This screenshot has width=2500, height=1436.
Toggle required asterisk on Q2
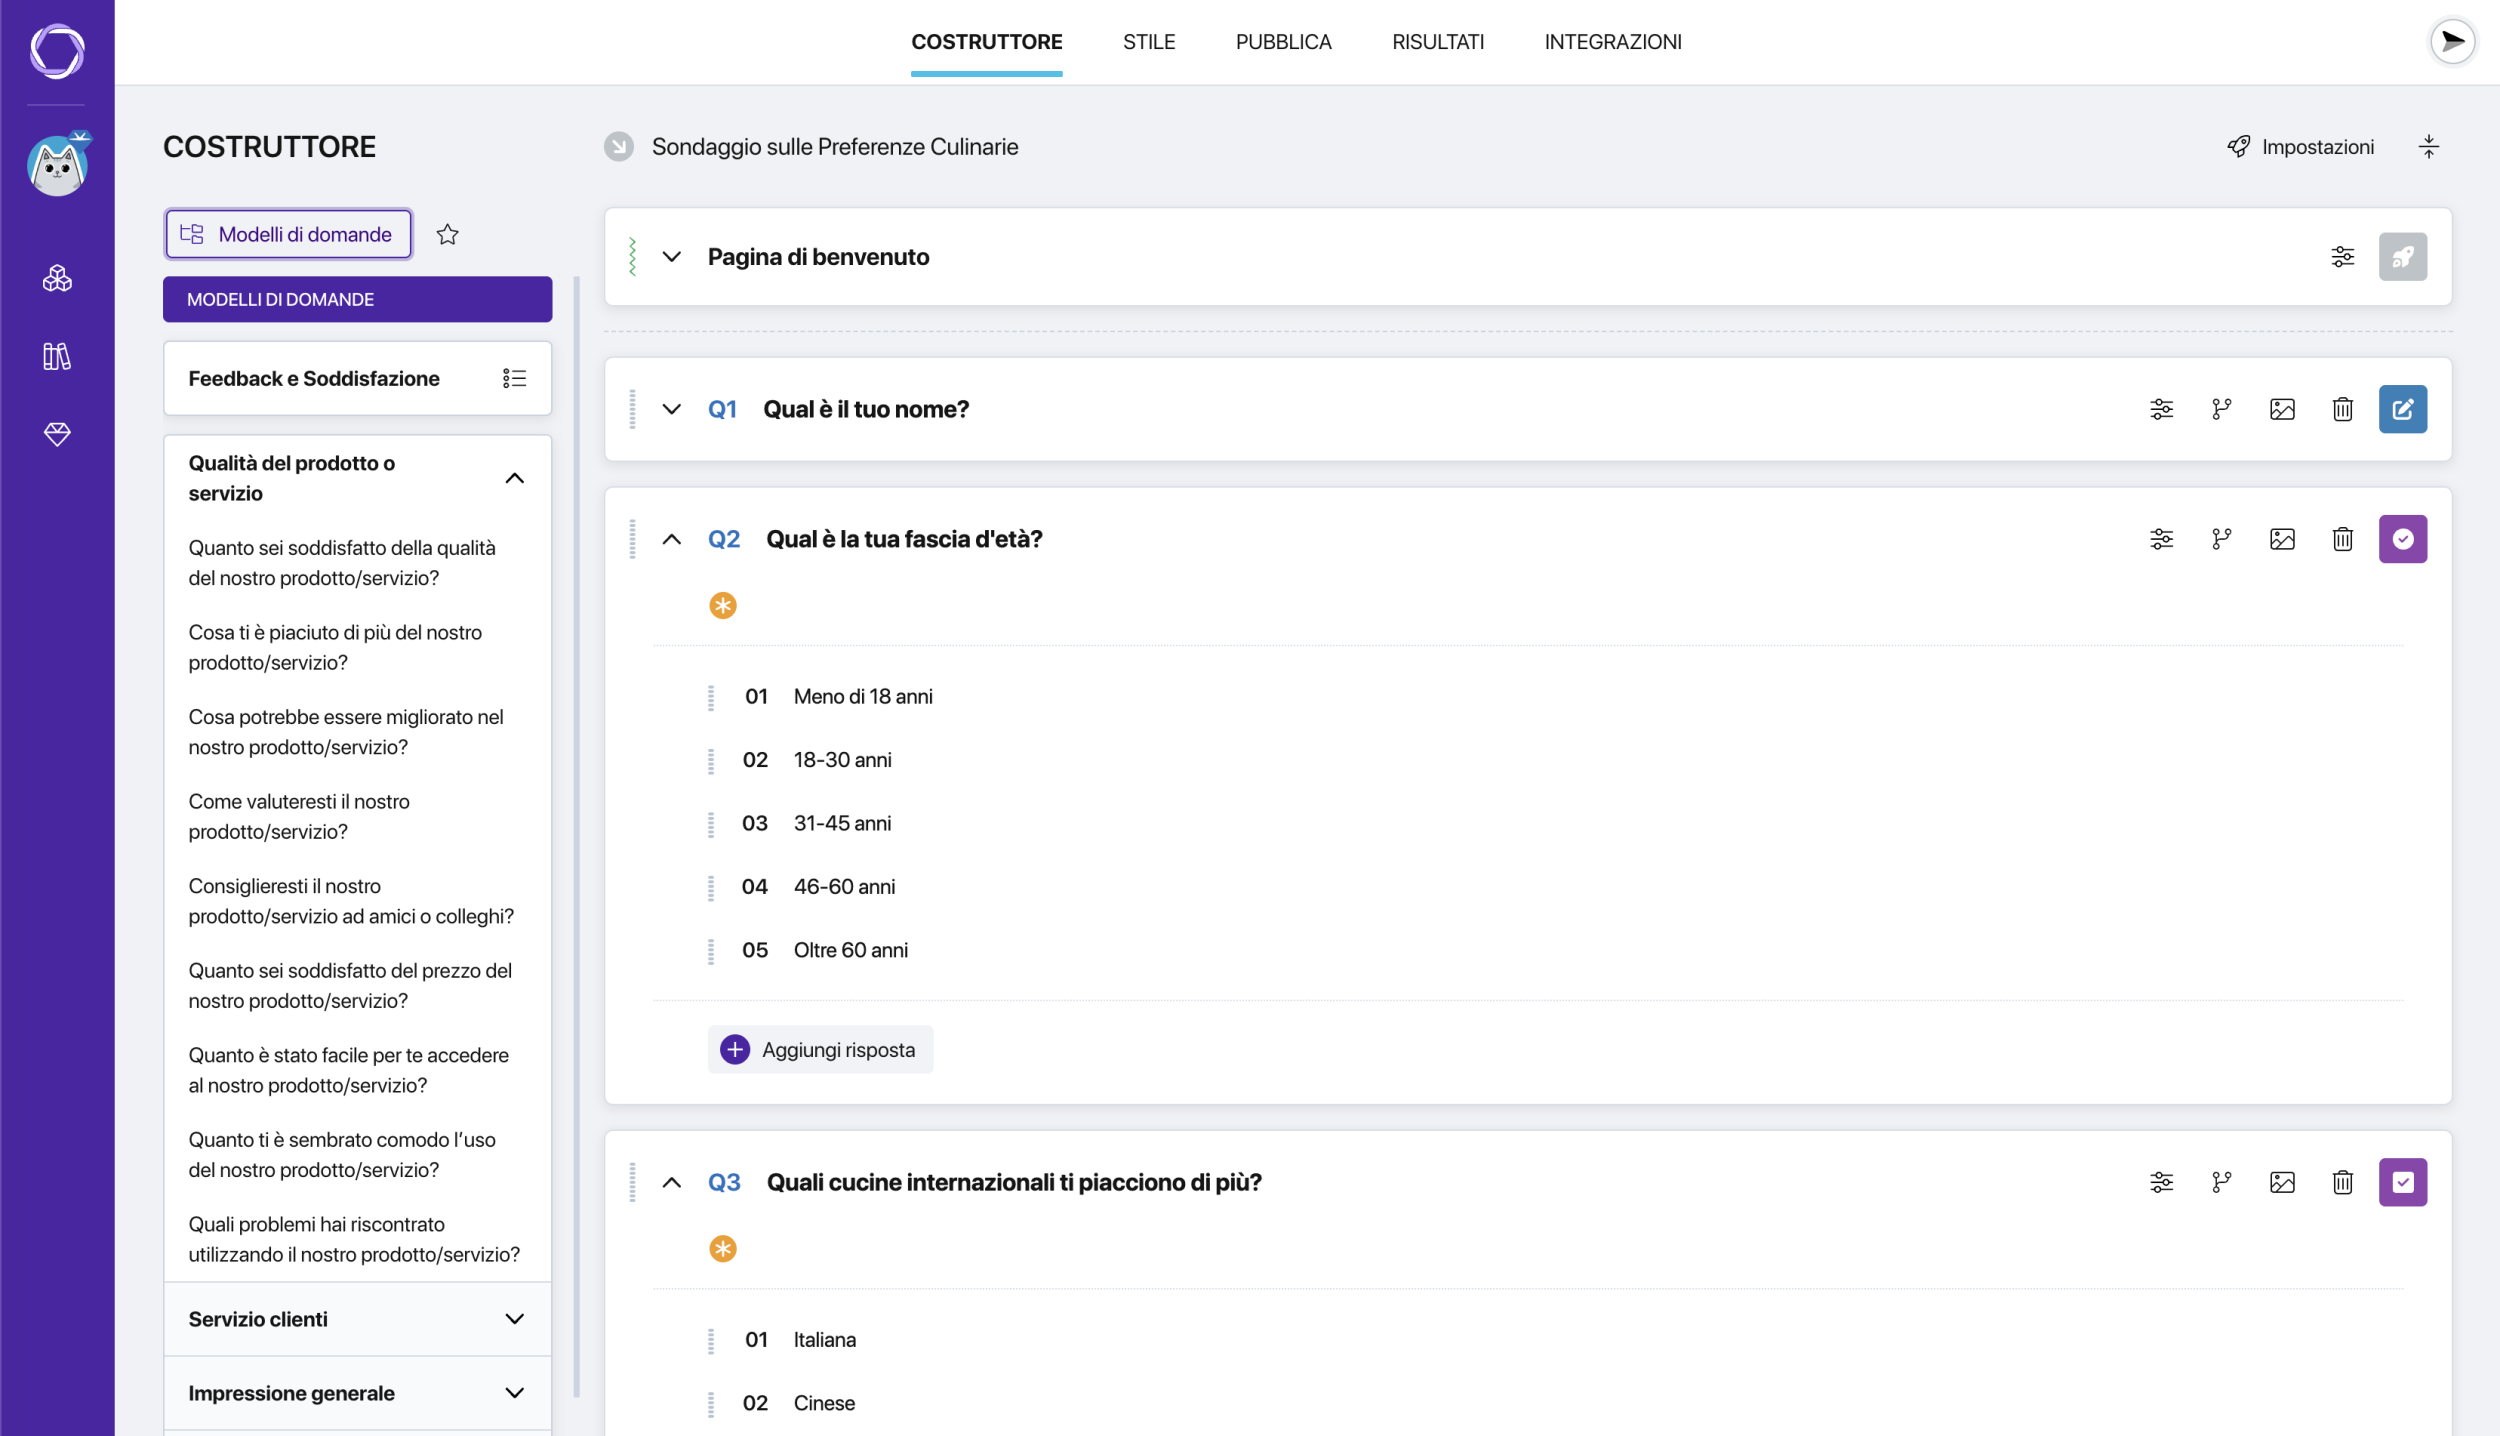(x=723, y=605)
